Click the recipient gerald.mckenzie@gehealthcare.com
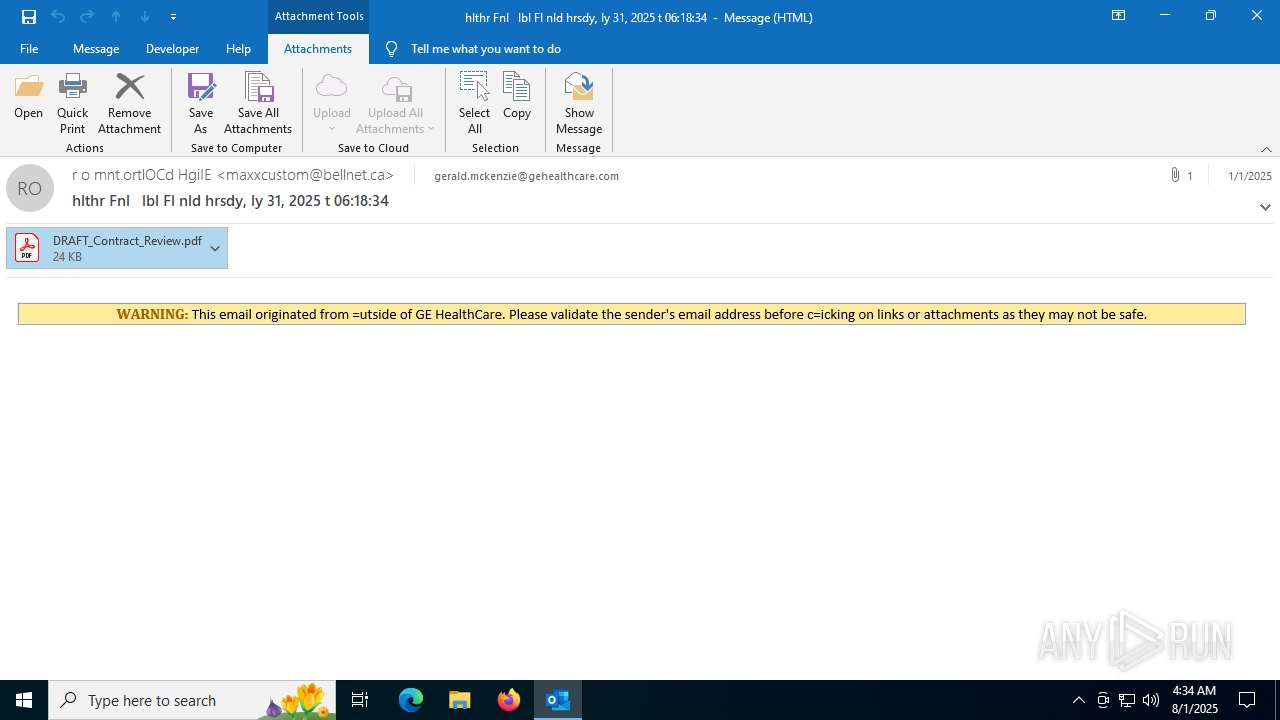This screenshot has height=720, width=1280. (x=526, y=176)
